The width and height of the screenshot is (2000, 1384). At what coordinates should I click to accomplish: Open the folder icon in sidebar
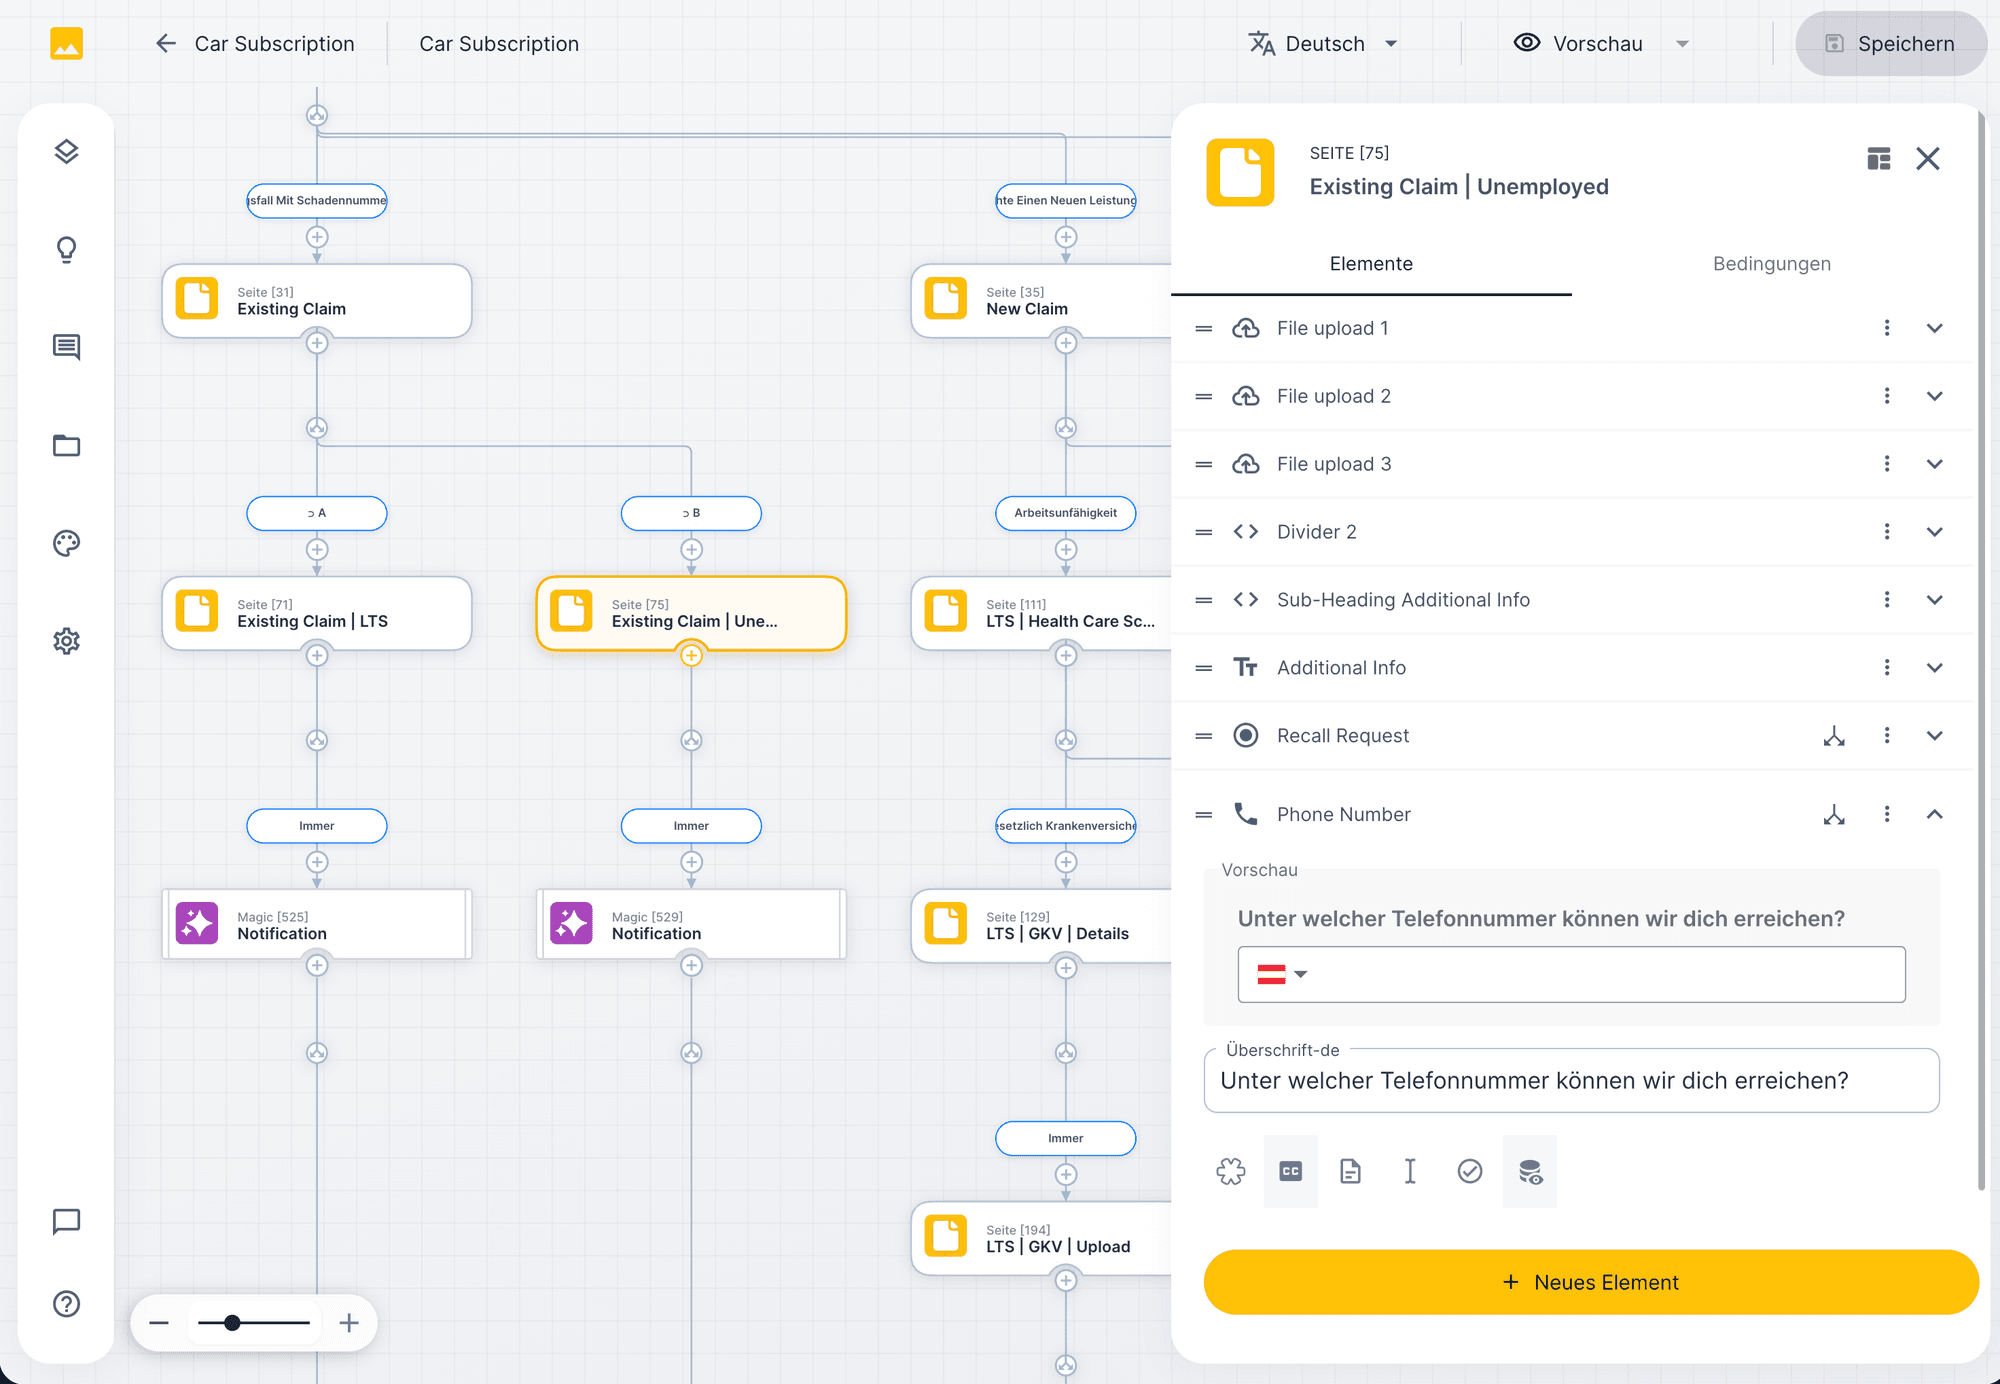click(66, 445)
